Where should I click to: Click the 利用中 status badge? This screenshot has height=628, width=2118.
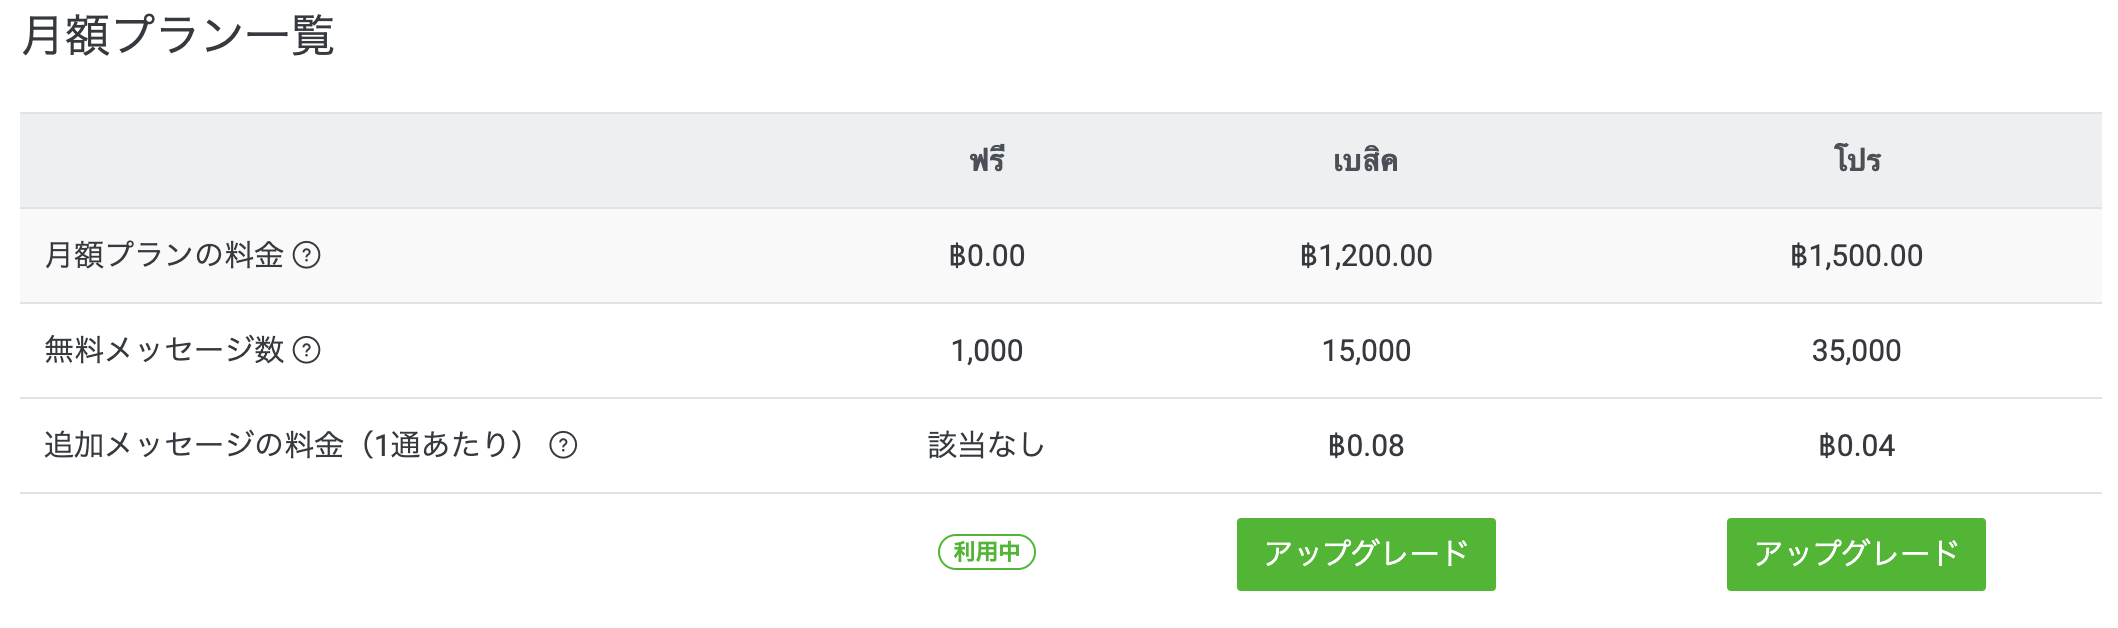pos(987,552)
